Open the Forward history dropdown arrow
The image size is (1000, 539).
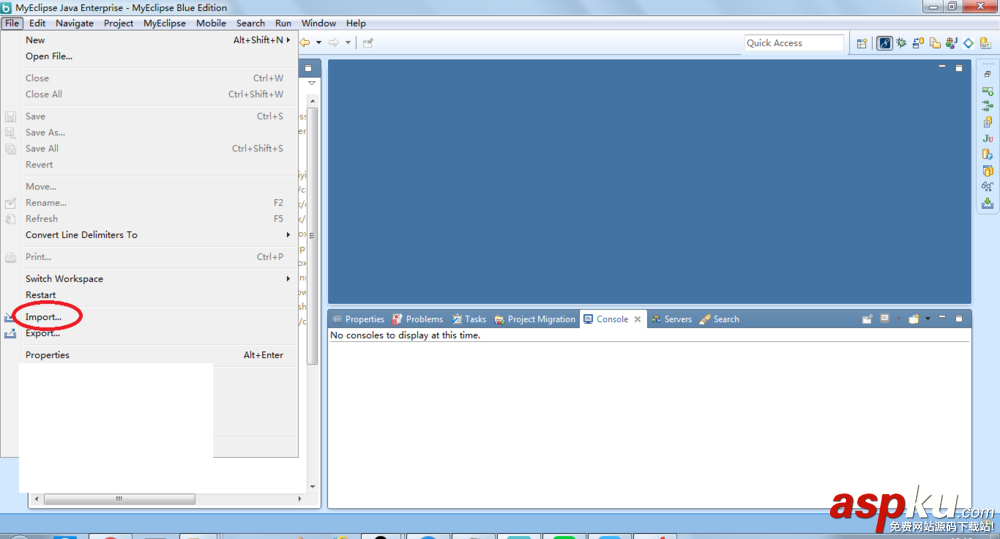(348, 43)
